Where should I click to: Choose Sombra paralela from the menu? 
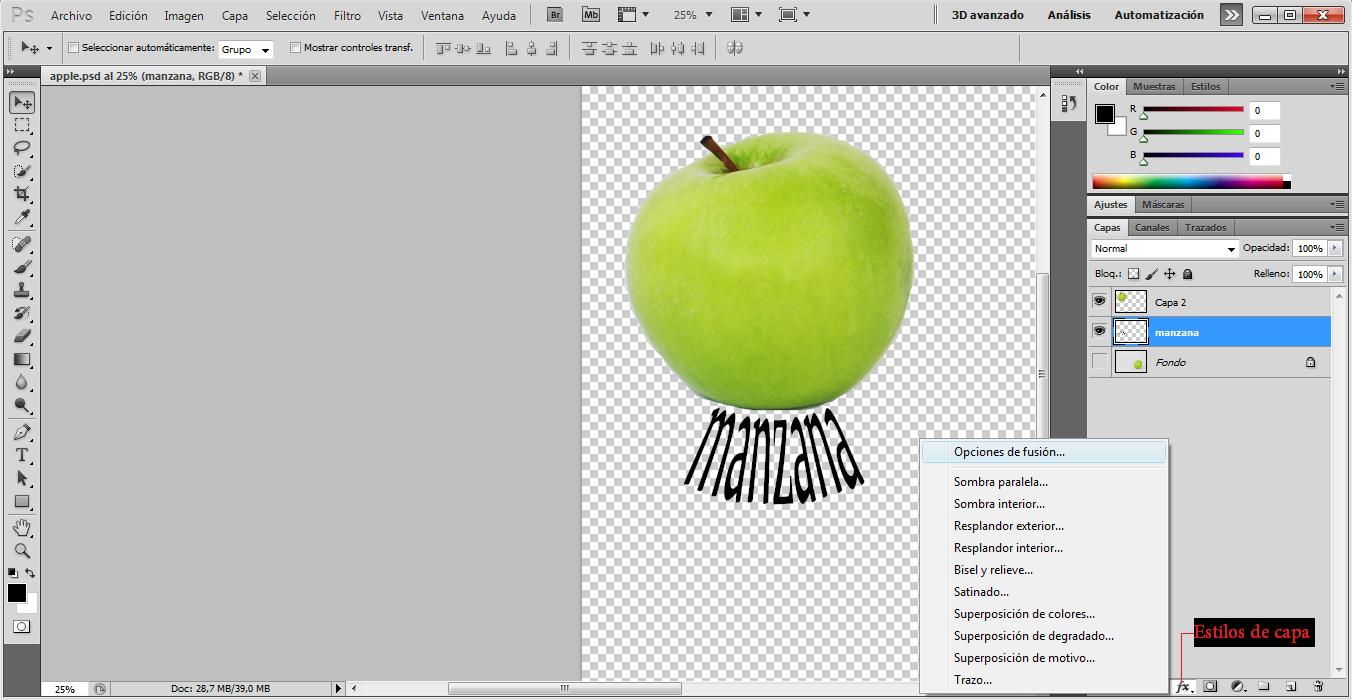(1001, 481)
